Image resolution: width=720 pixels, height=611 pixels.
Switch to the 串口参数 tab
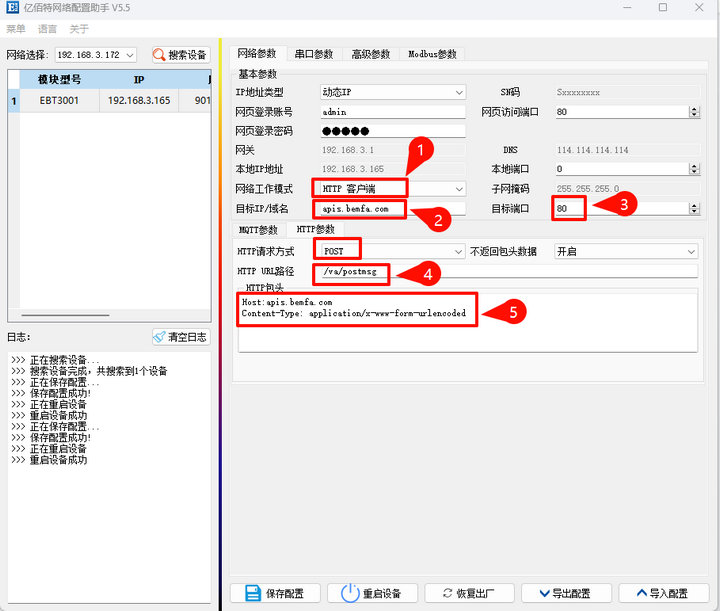314,54
